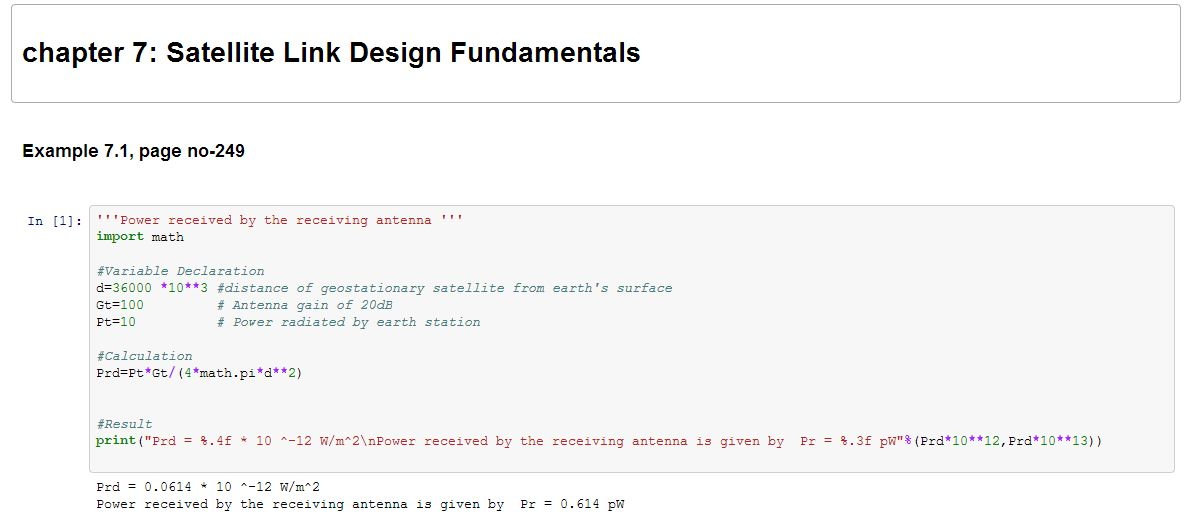
Task: Click the Example 7.1 page no-249 subheading
Action: [133, 151]
